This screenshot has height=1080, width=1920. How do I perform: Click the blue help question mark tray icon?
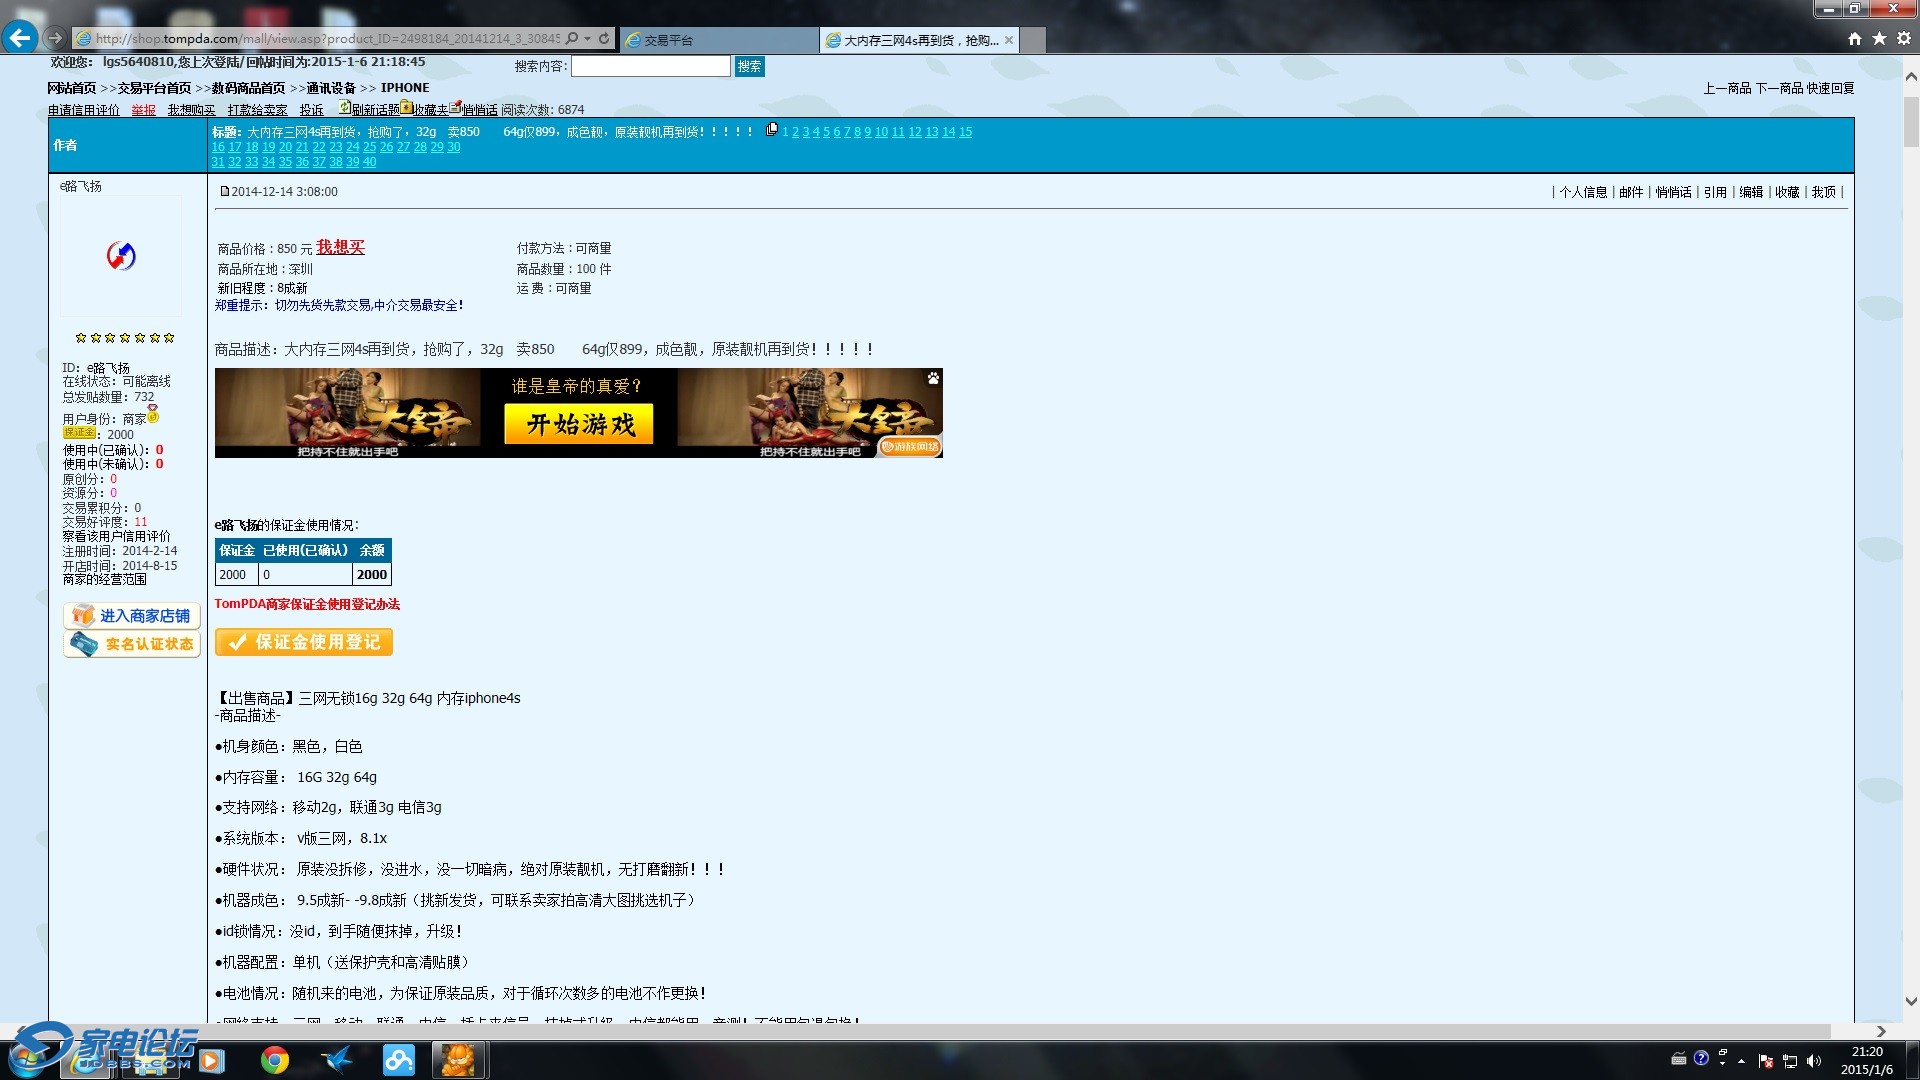tap(1701, 1057)
